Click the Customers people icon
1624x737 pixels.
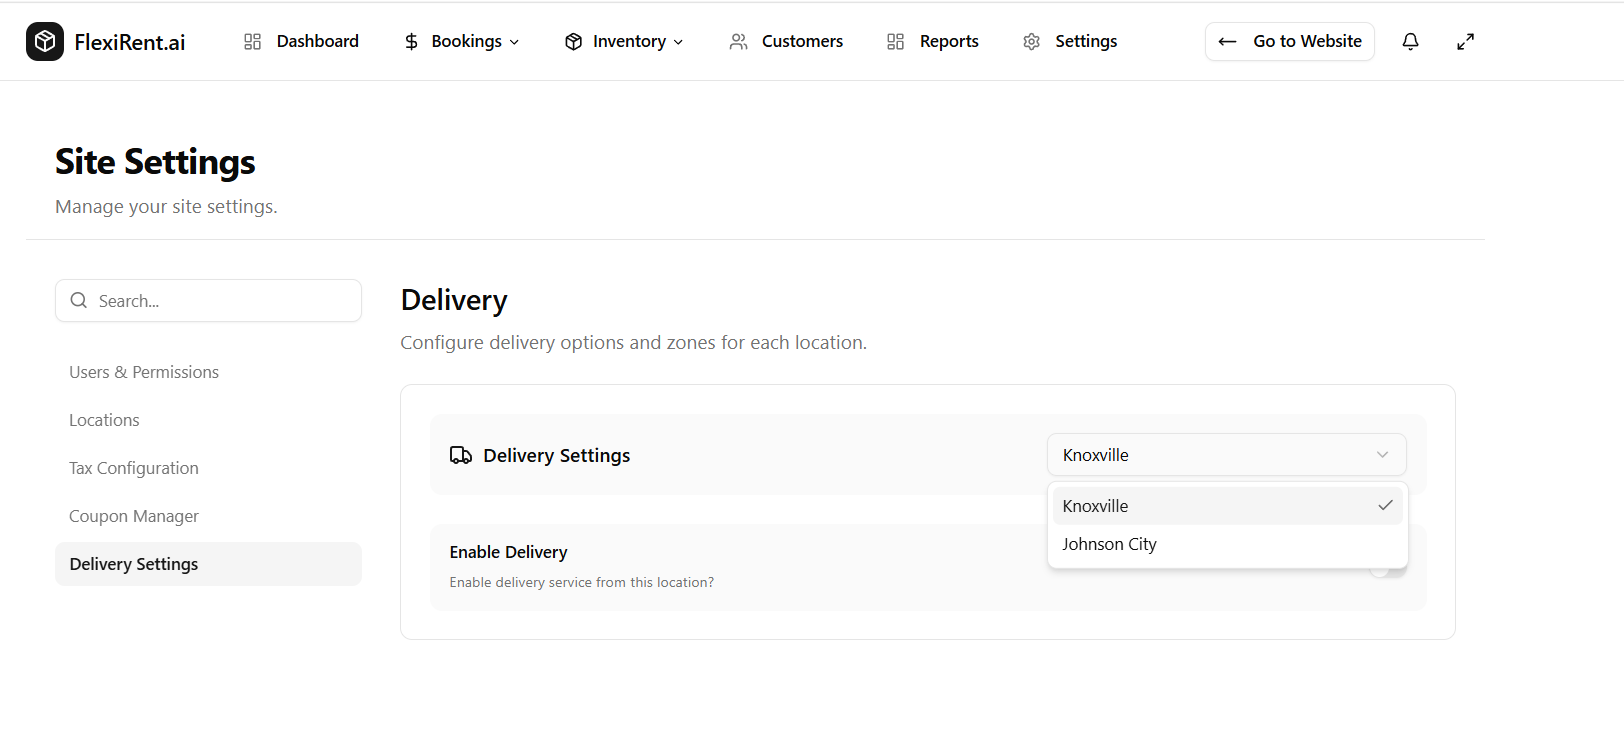click(738, 41)
